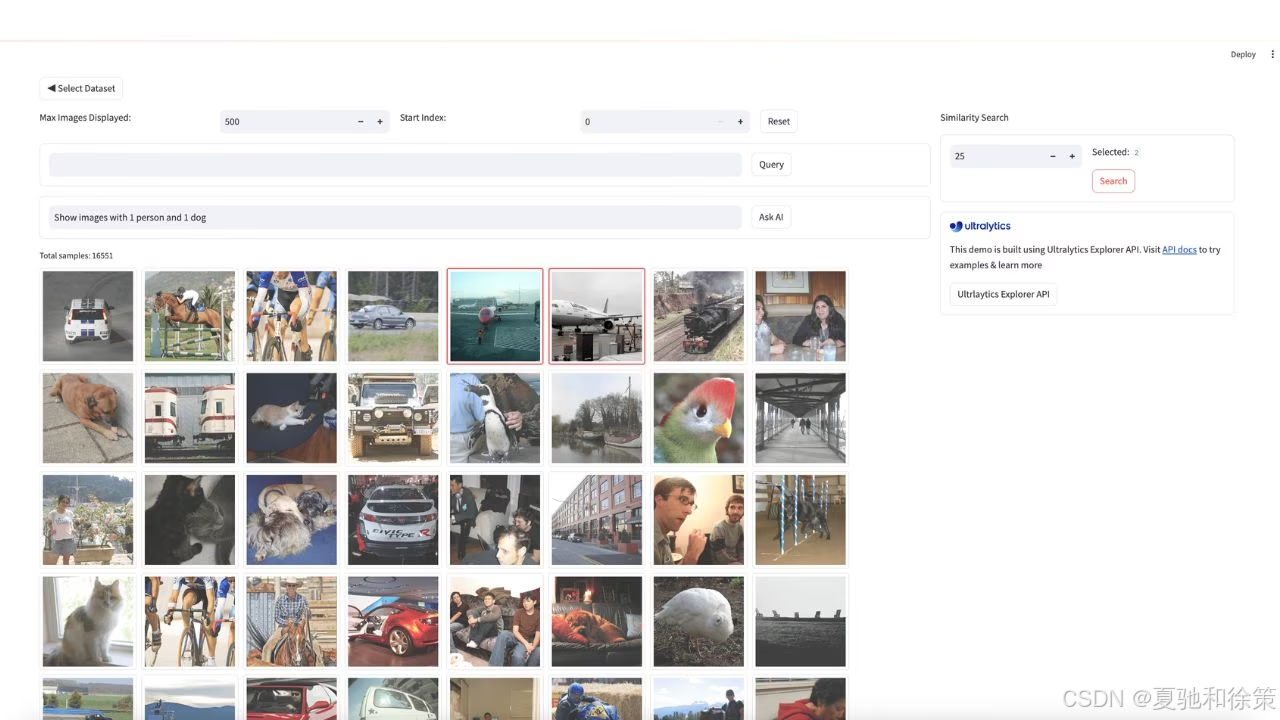Select the white cat by window thumbnail
Screen dimensions: 1280x720
coord(88,621)
